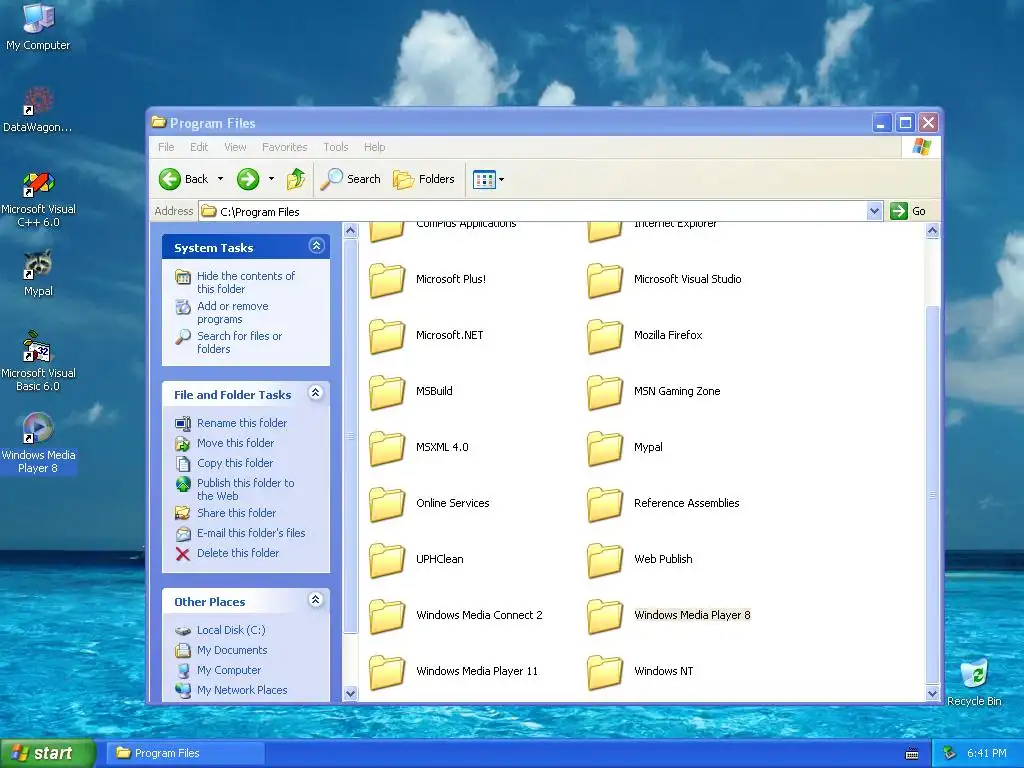Open the Views icon menu
Viewport: 1024px width, 768px height.
485,180
